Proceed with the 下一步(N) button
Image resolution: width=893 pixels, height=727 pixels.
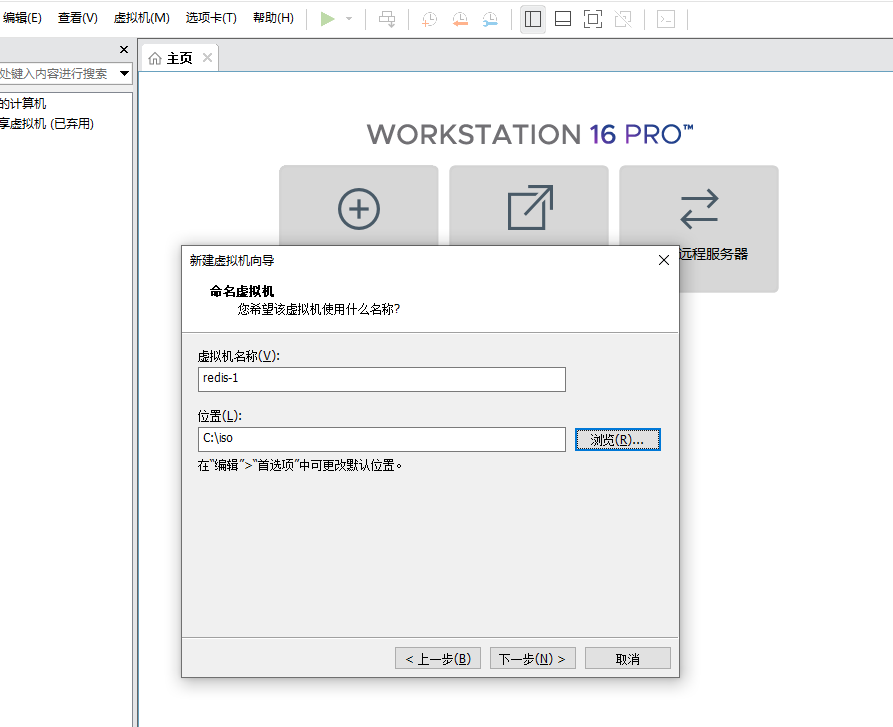coord(532,659)
